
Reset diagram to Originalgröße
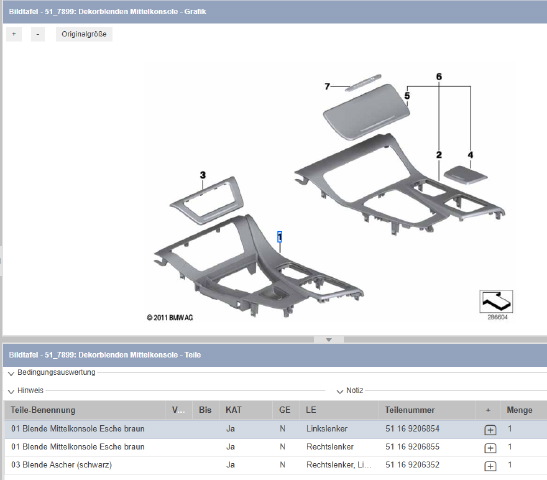pos(84,34)
